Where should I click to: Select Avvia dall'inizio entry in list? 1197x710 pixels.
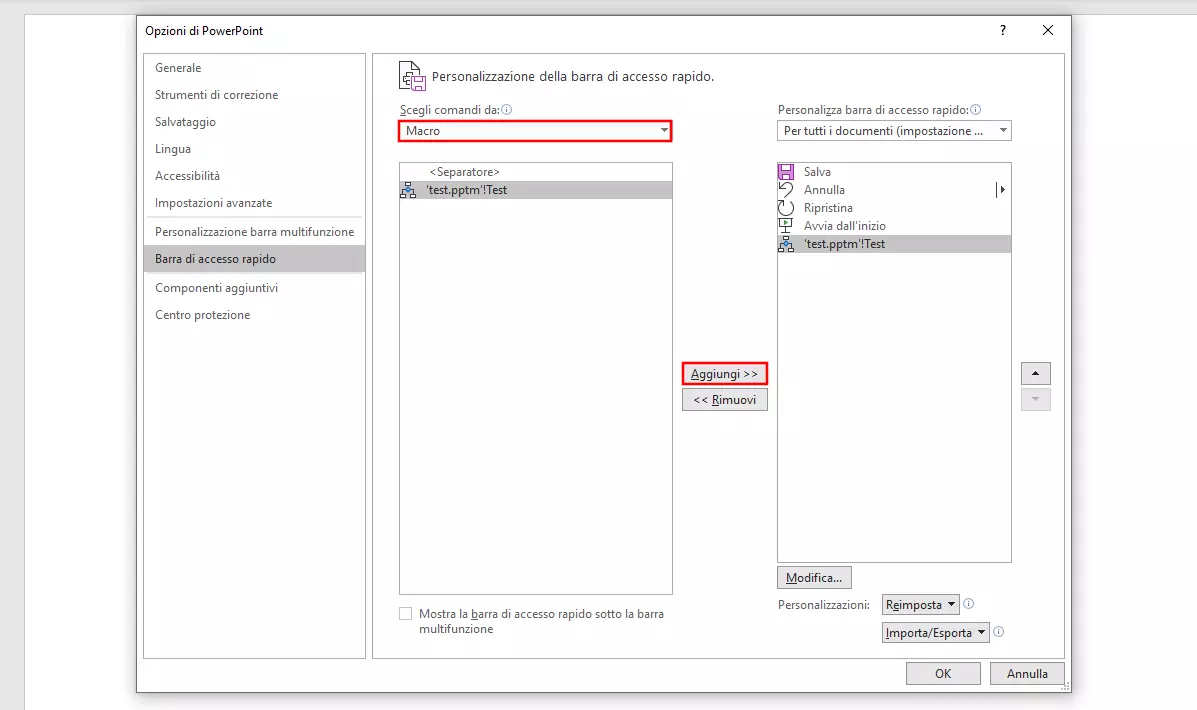(x=894, y=225)
